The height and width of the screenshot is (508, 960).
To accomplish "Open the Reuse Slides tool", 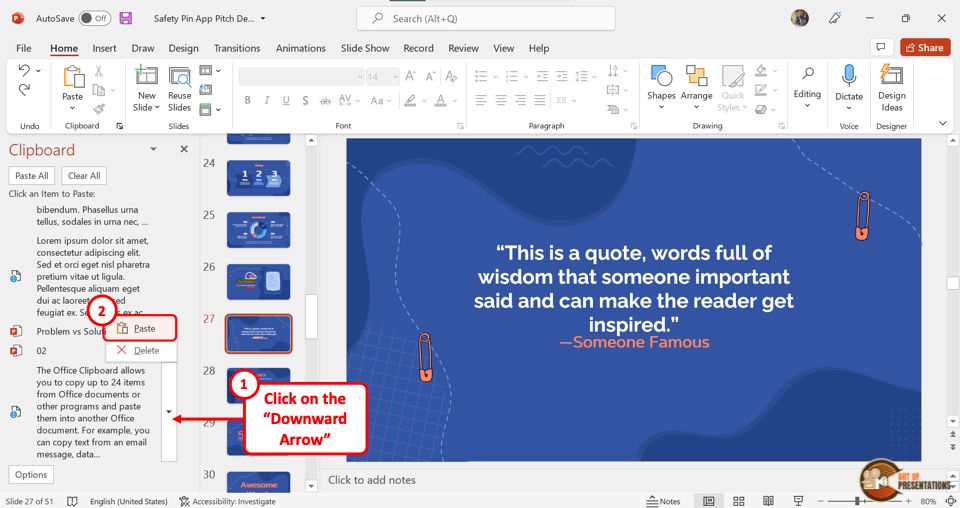I will 179,89.
